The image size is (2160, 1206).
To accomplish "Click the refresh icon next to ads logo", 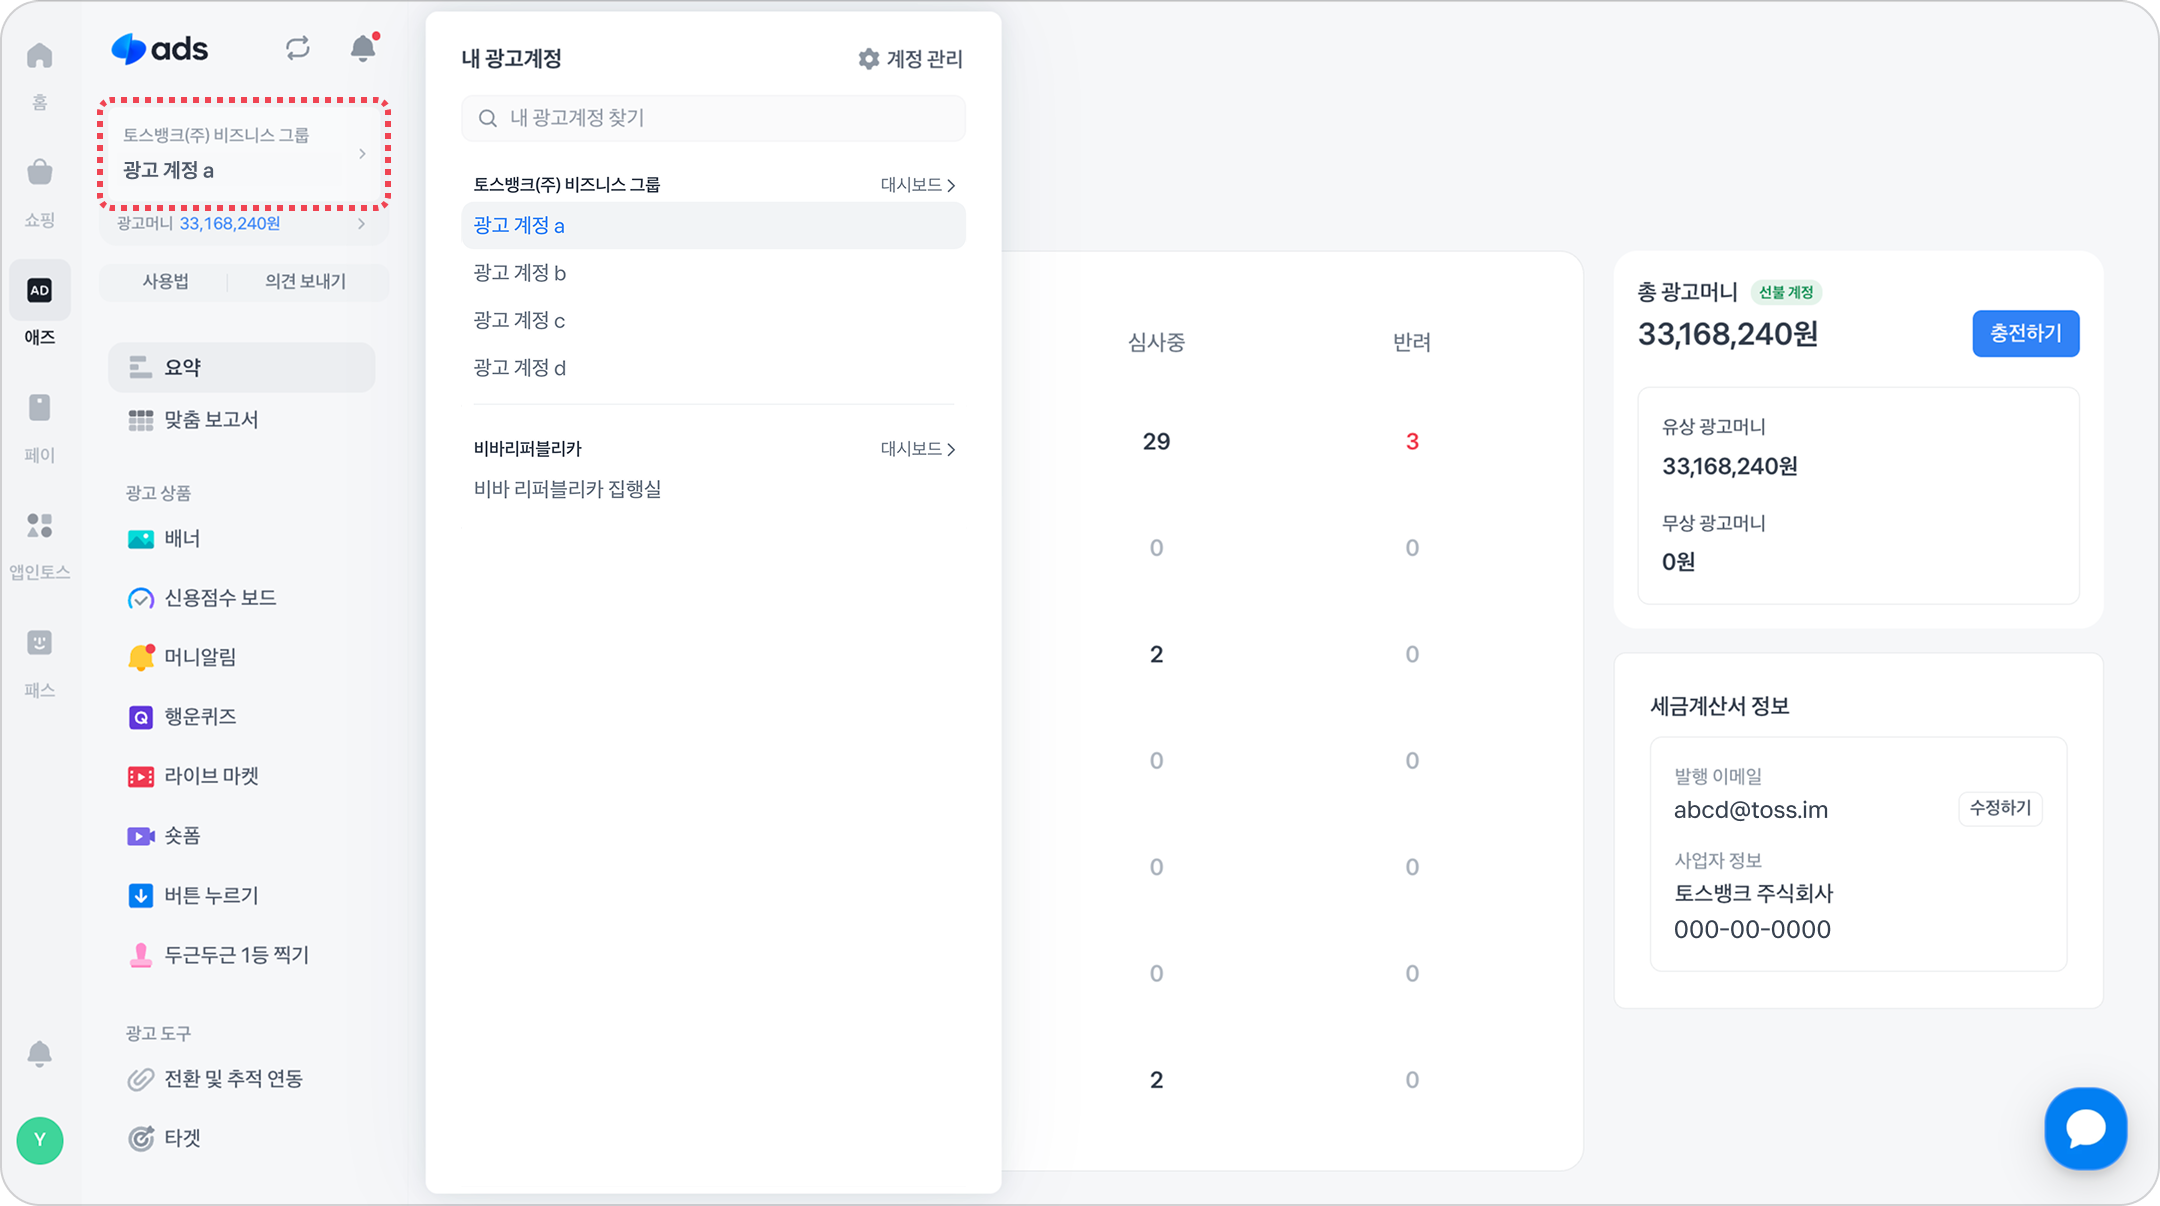I will (x=297, y=48).
